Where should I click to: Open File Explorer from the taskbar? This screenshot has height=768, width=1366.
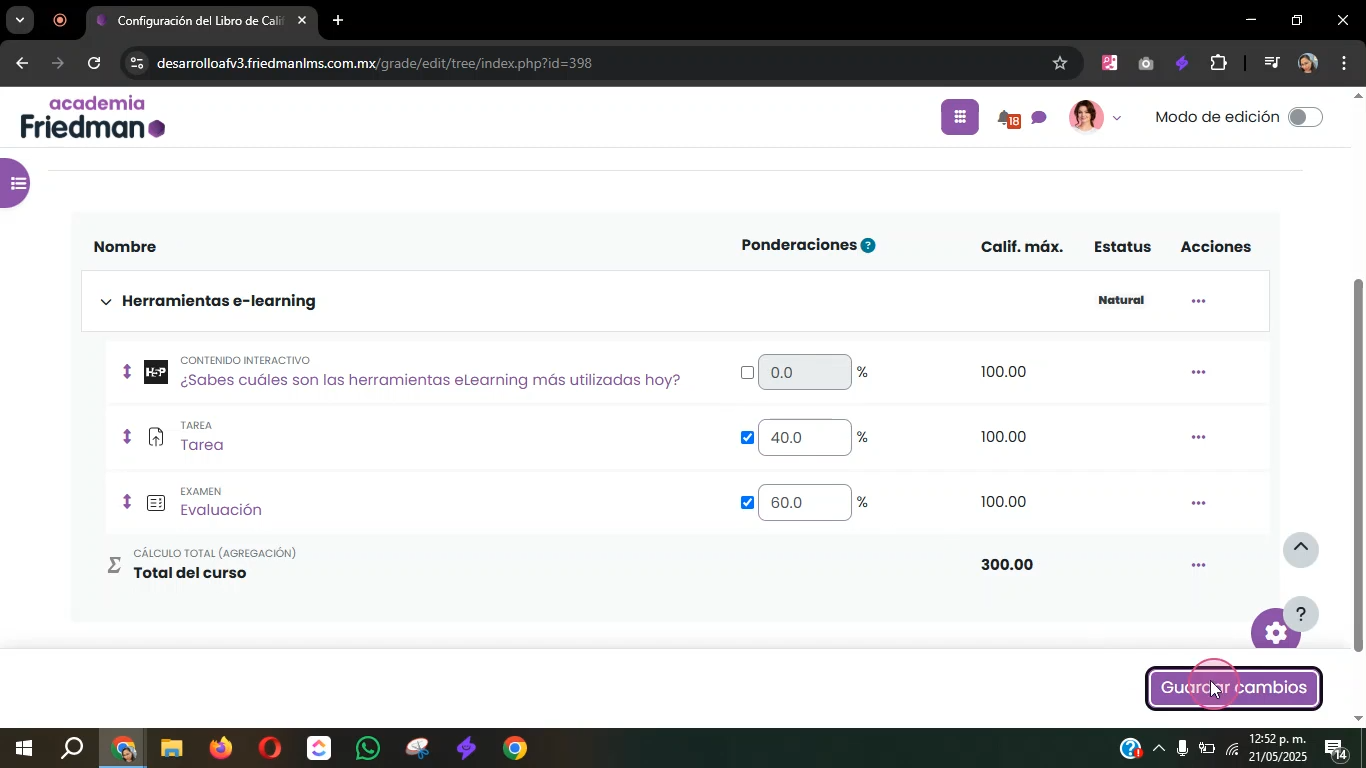tap(171, 748)
